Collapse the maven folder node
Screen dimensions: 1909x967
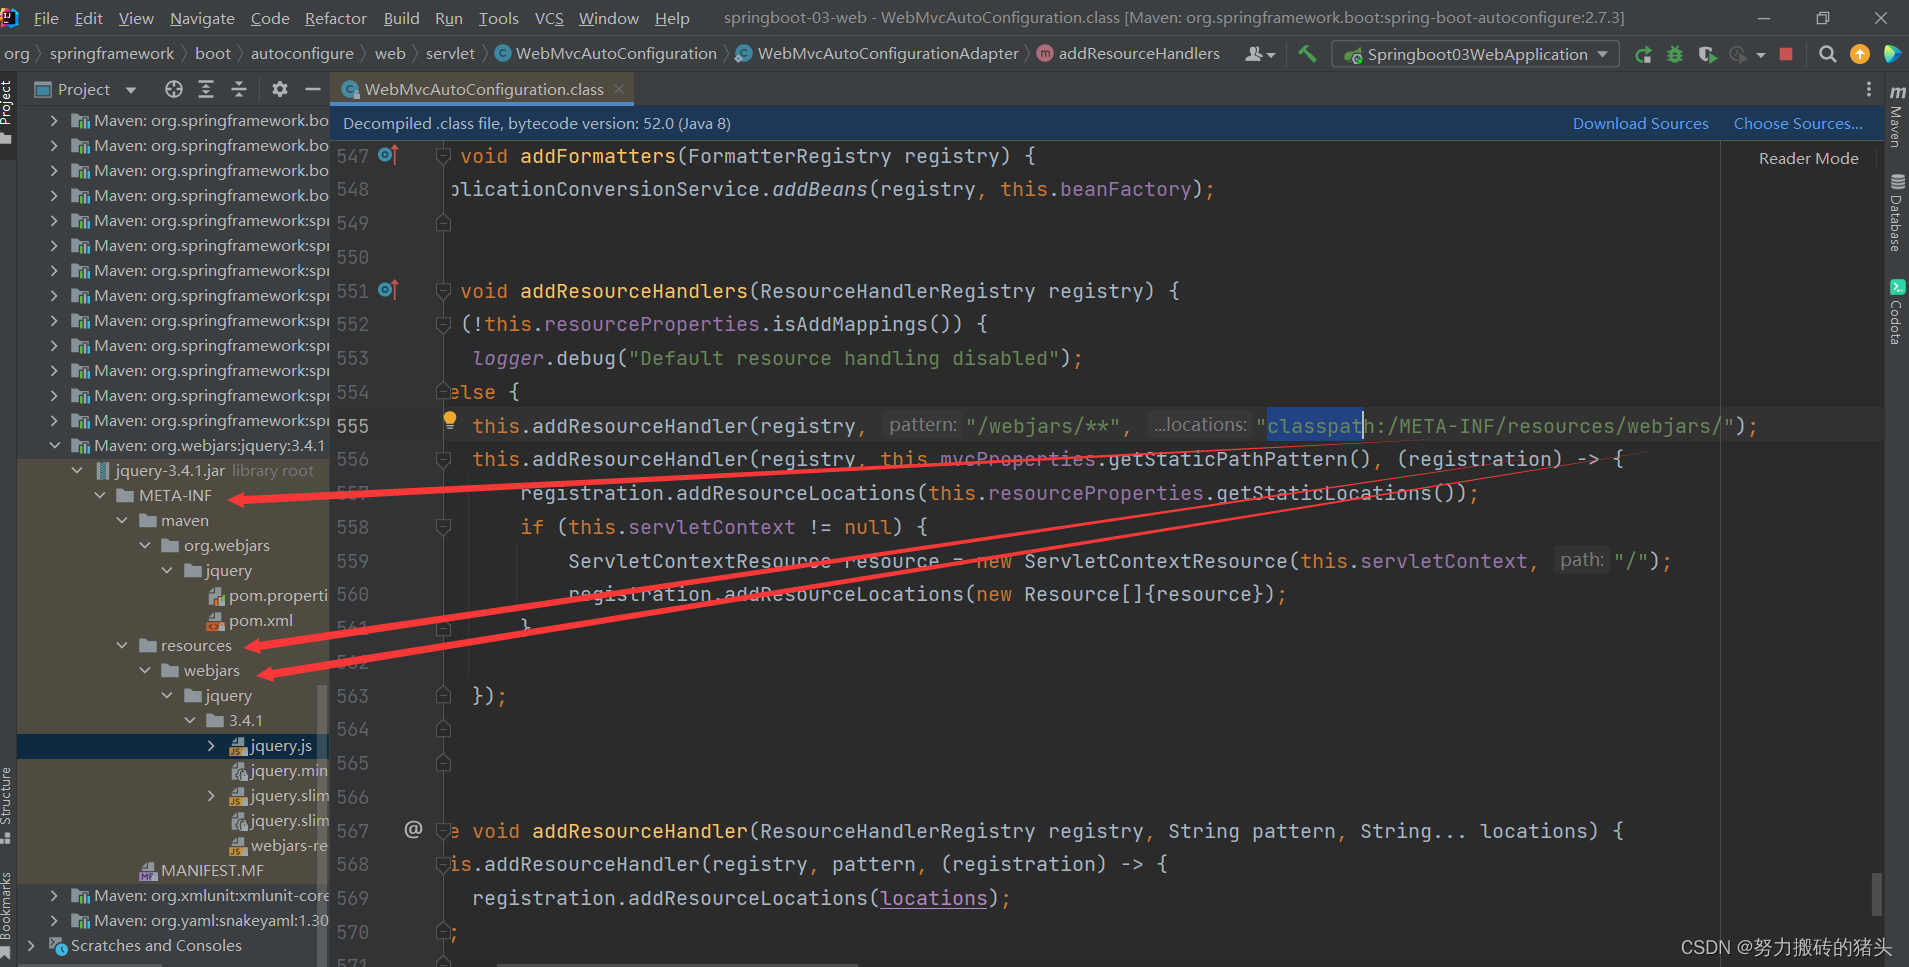[x=122, y=520]
